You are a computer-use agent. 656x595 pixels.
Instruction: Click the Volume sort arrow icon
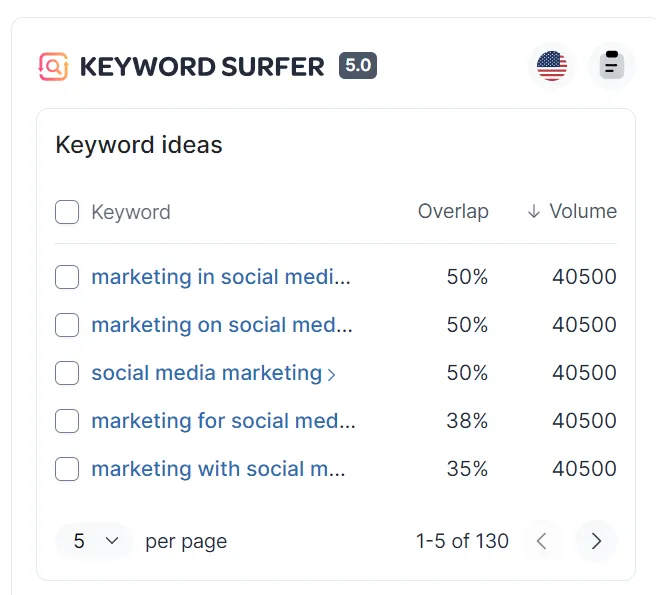(534, 211)
